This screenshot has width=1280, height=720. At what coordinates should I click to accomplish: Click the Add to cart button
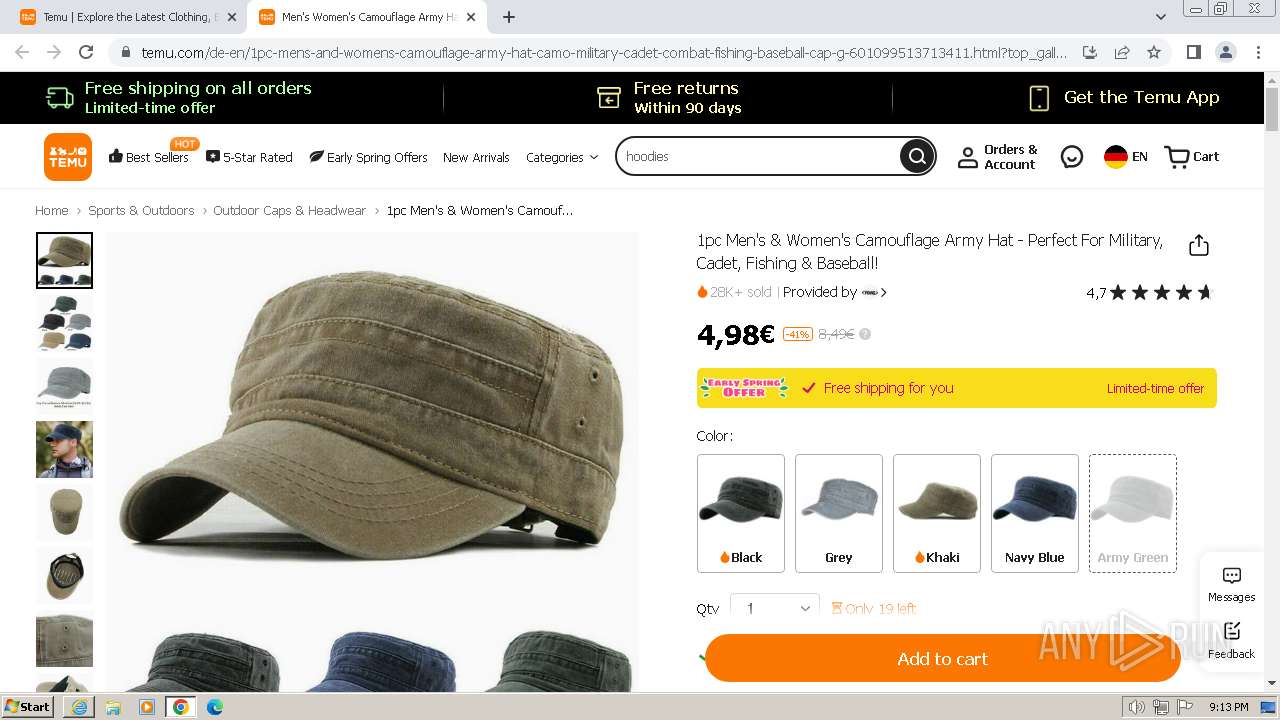pyautogui.click(x=942, y=658)
